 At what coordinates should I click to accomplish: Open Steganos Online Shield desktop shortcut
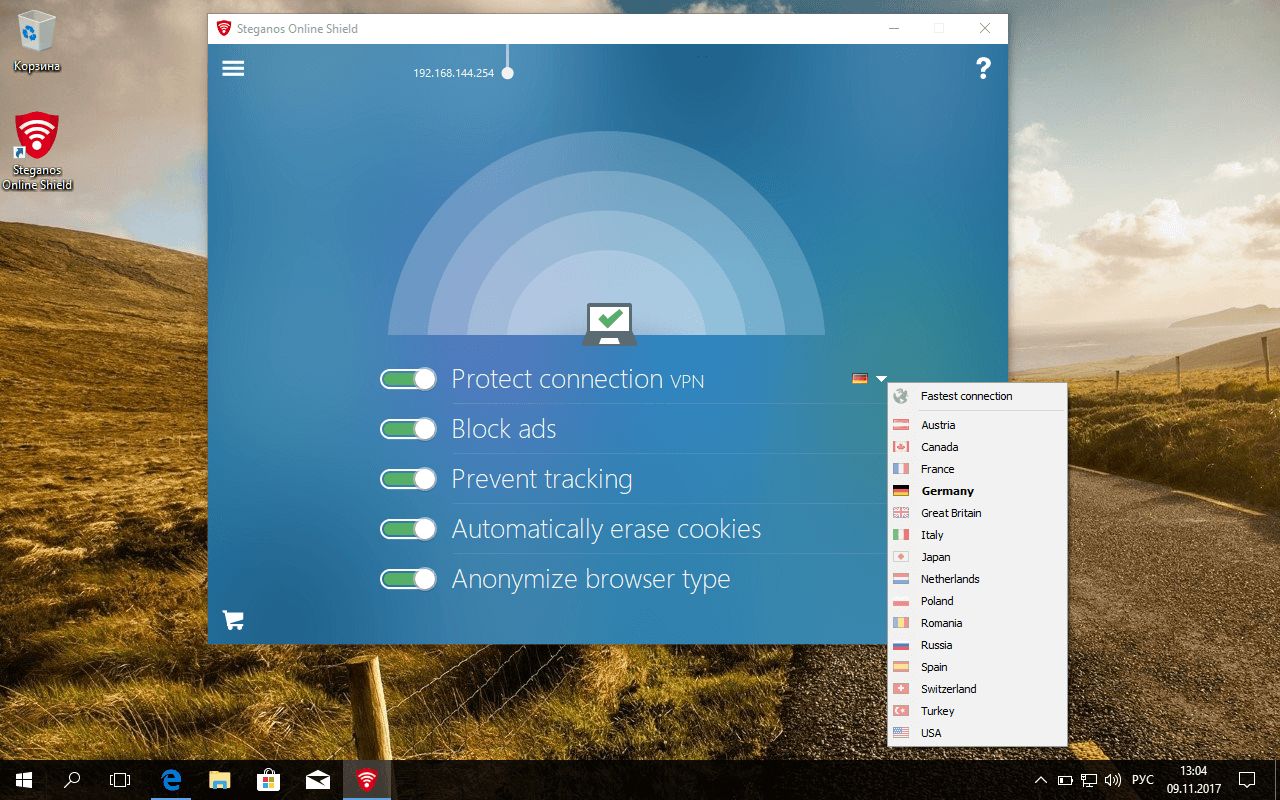coord(37,150)
